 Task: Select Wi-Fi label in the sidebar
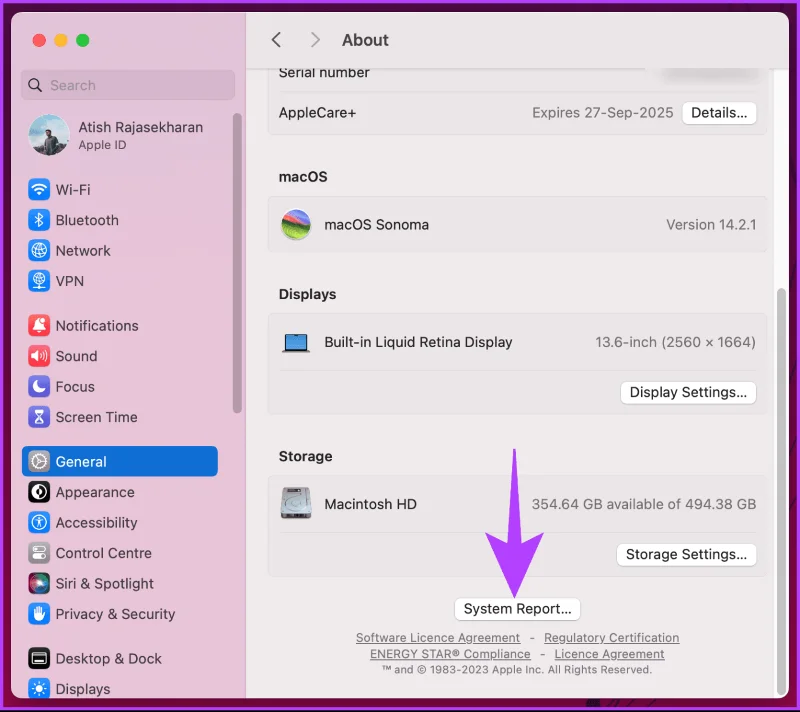click(73, 190)
